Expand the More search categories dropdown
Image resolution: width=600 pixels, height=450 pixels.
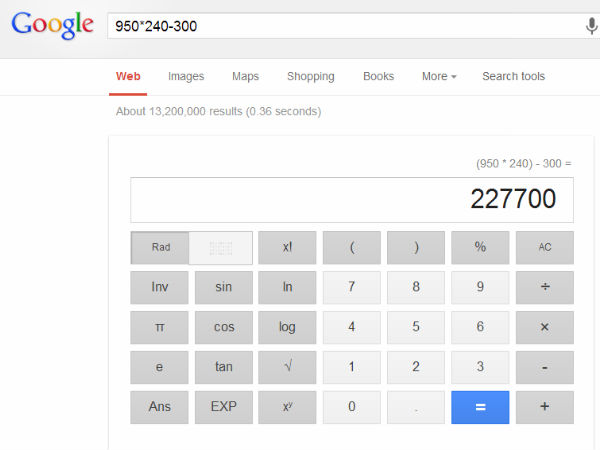[439, 76]
